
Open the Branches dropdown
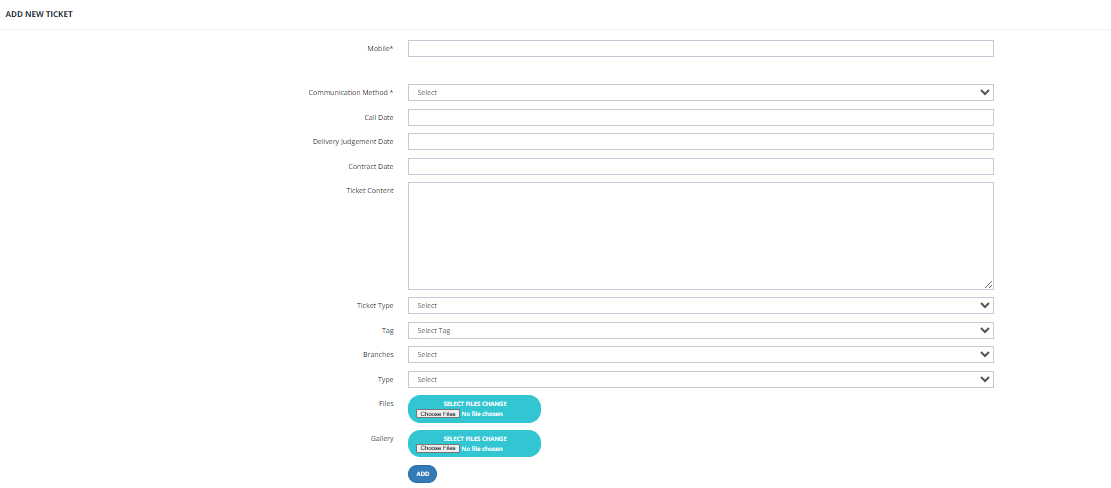[701, 355]
